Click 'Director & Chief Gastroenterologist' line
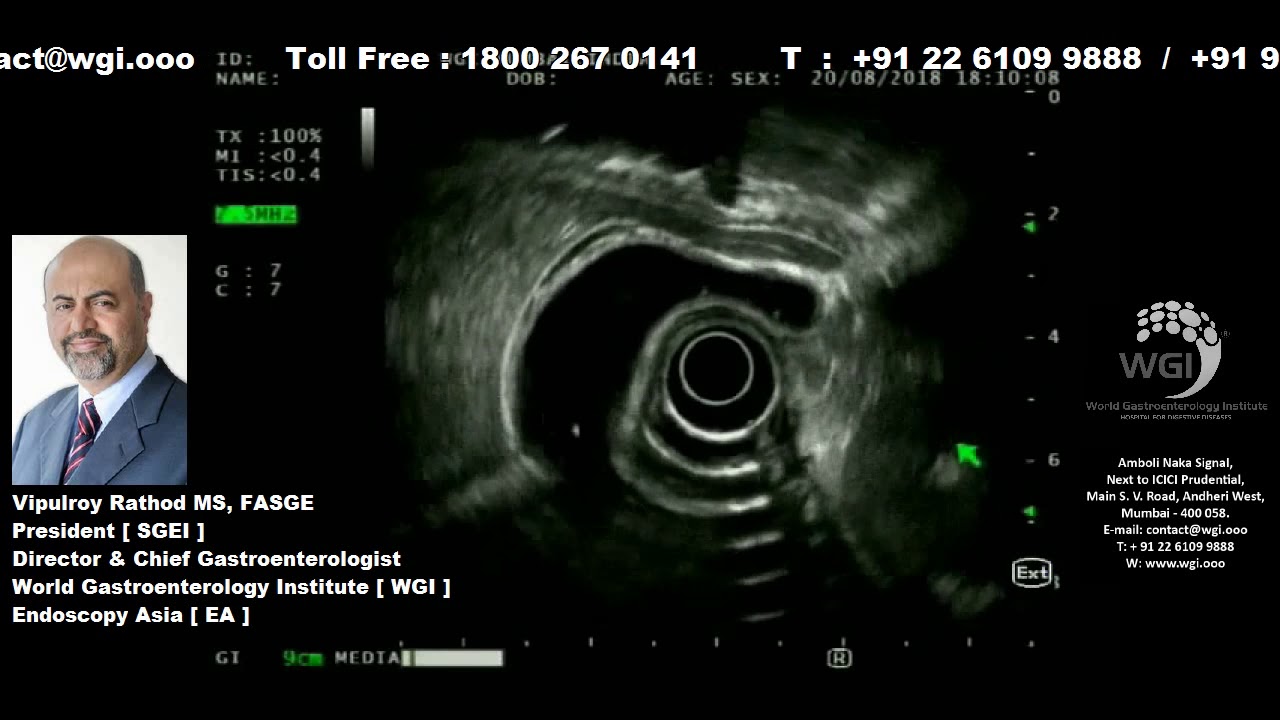This screenshot has height=720, width=1280. (206, 559)
